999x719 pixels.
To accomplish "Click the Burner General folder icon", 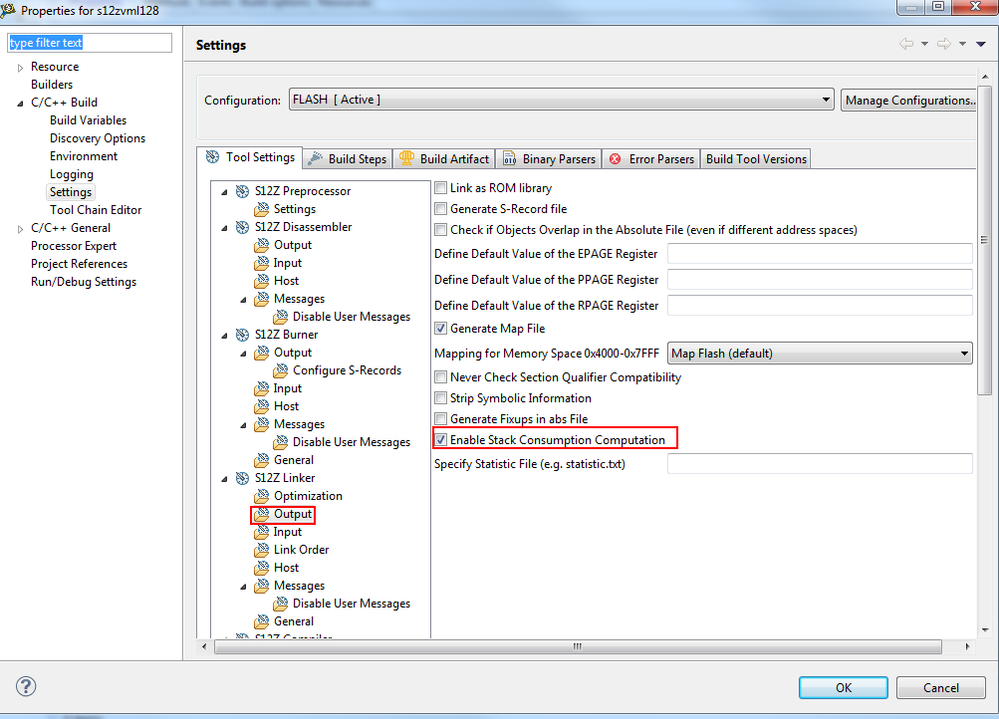I will (x=261, y=460).
